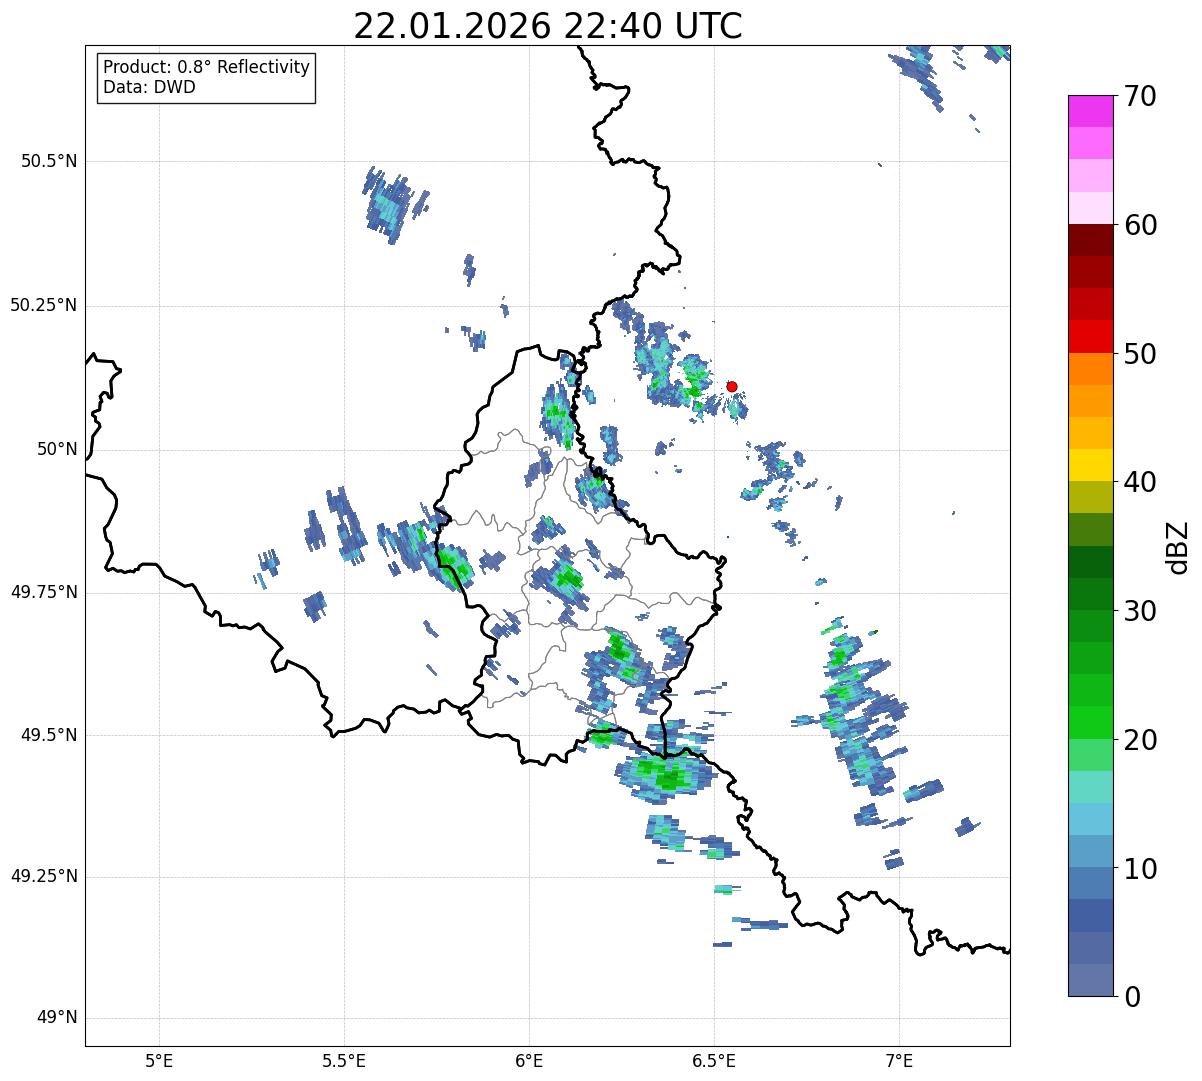1202x1081 pixels.
Task: Click the 70 tick label on colorbar
Action: tap(1139, 96)
